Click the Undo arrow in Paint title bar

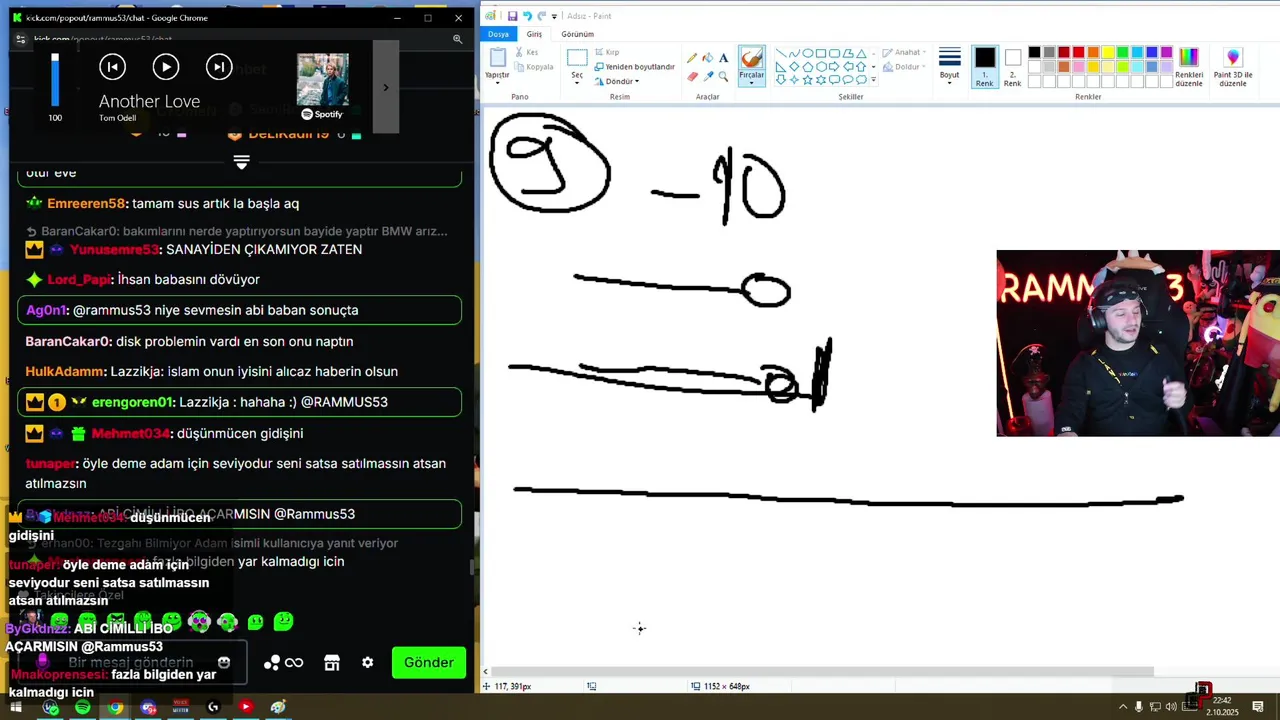coord(527,16)
